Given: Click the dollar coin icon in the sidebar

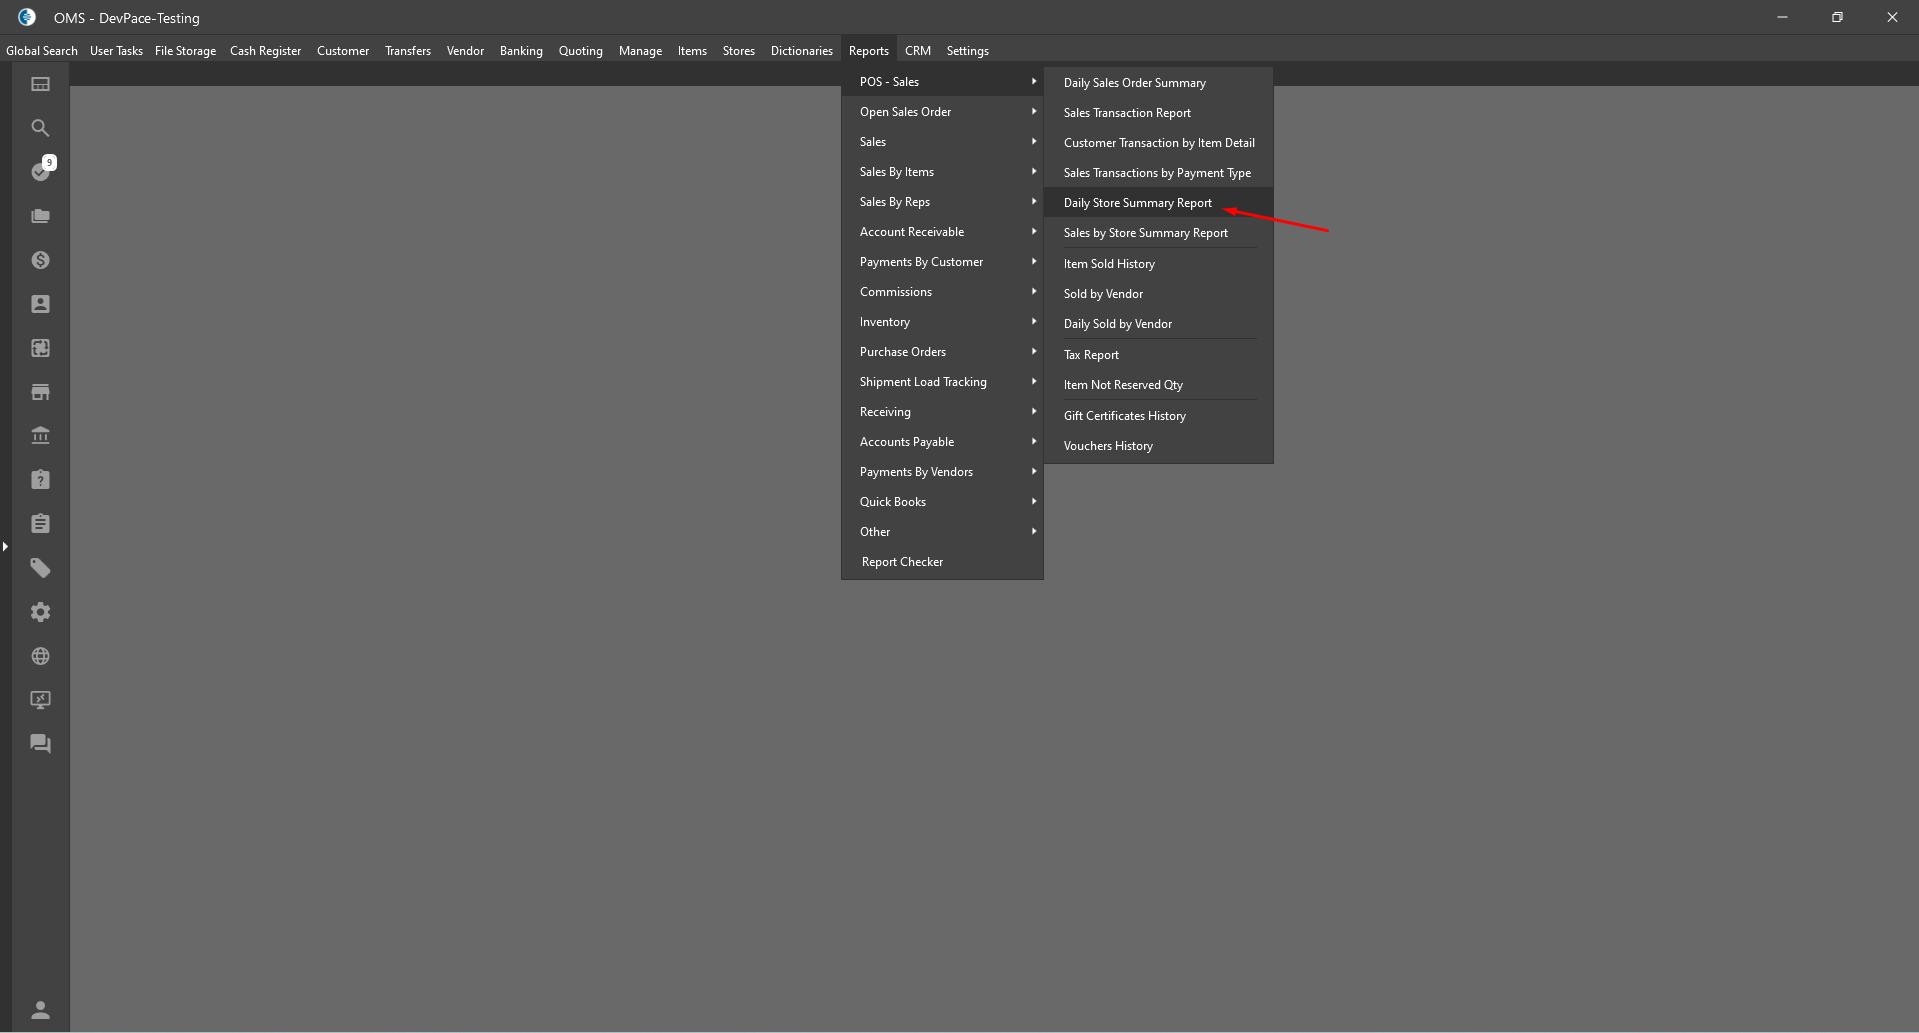Looking at the screenshot, I should click(40, 260).
